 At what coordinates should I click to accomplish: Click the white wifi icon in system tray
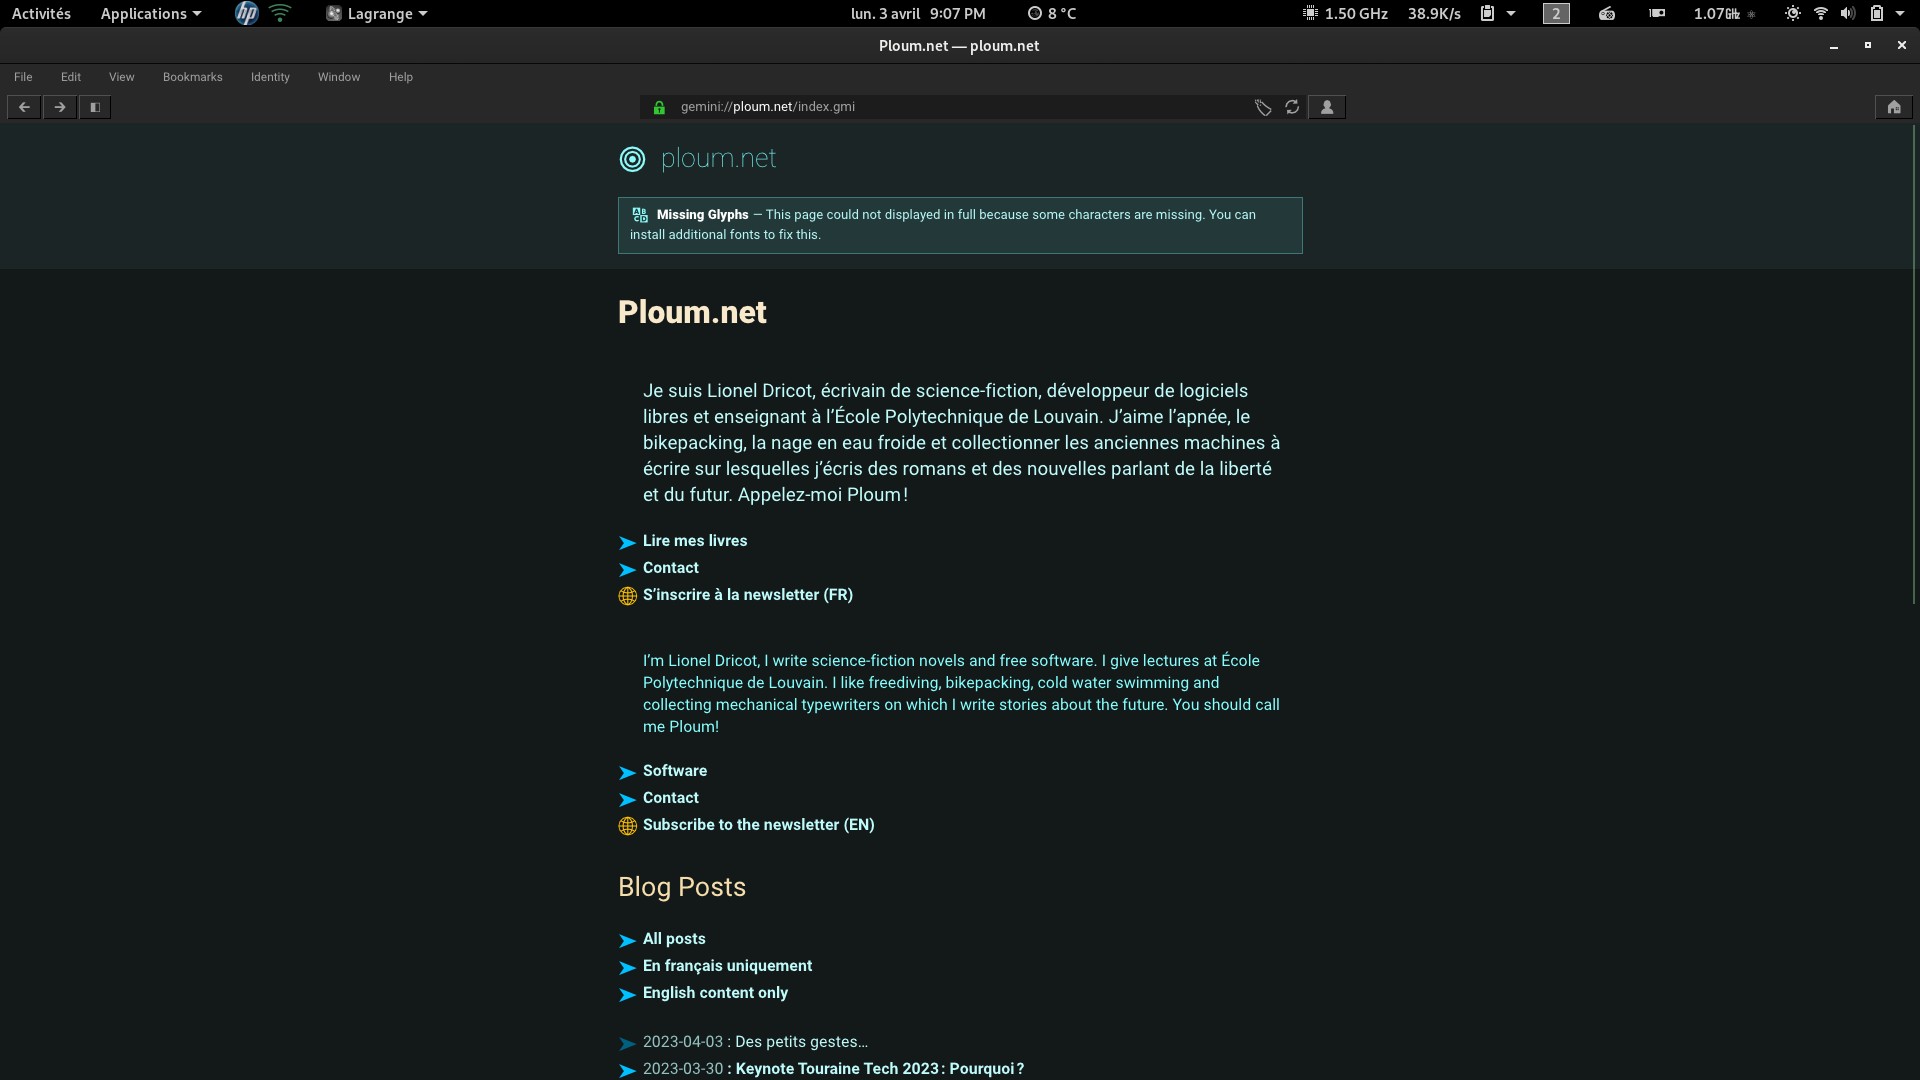click(1821, 13)
